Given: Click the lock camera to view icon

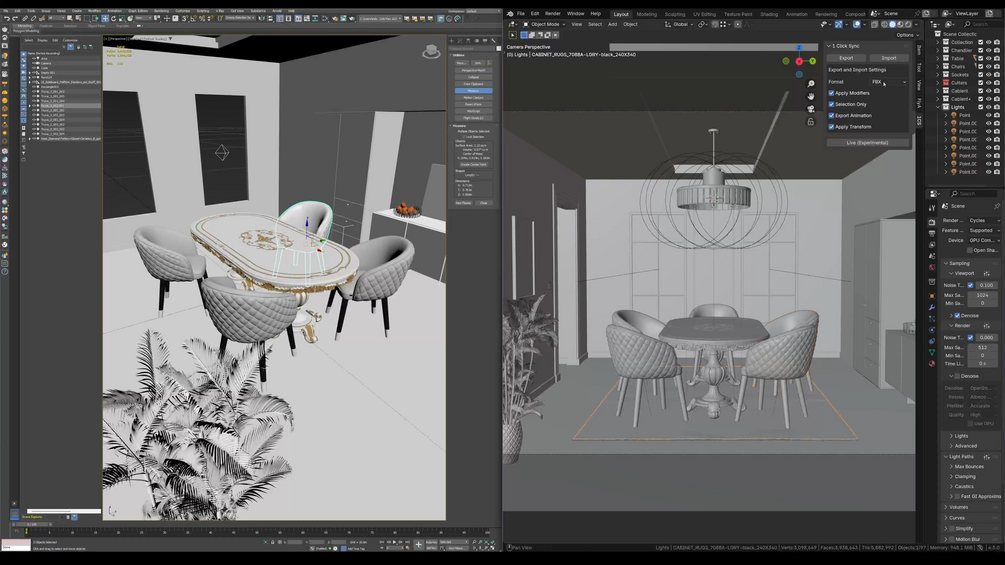Looking at the screenshot, I should pos(811,121).
